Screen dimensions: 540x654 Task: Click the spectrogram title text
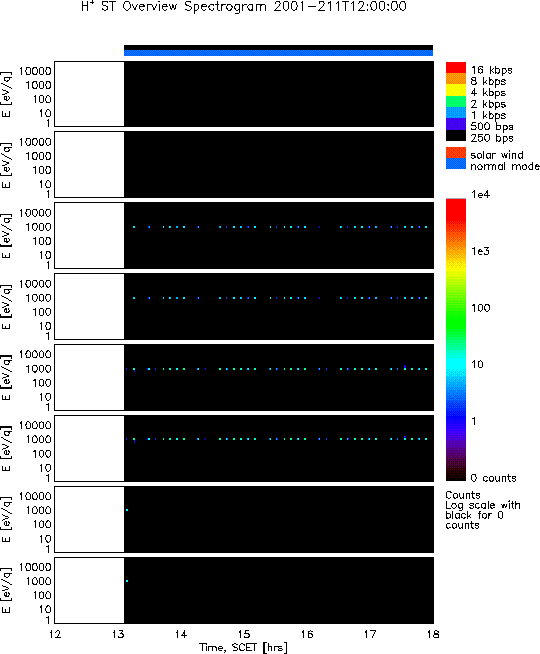(x=244, y=7)
